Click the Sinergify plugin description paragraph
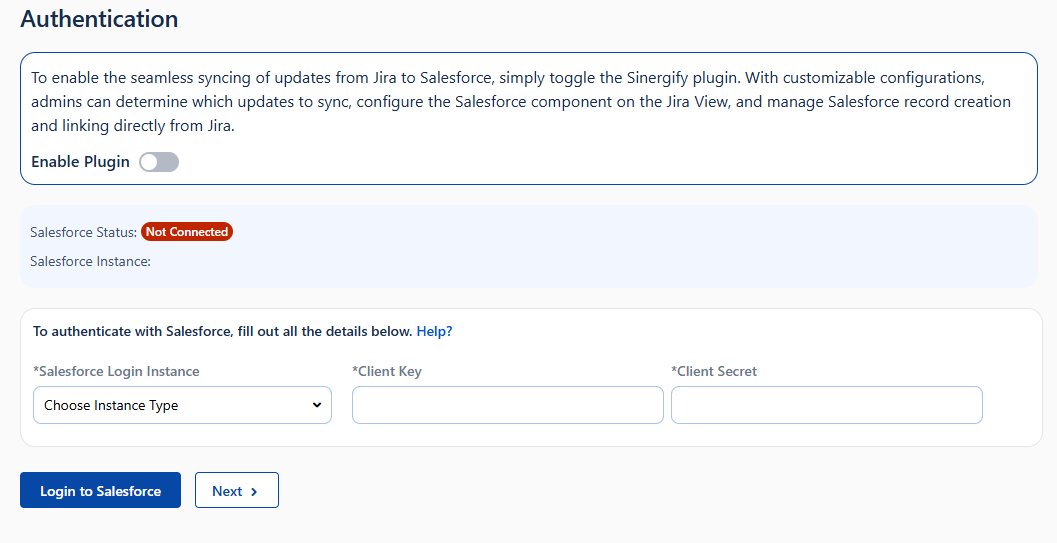Viewport: 1057px width, 543px height. [x=520, y=101]
